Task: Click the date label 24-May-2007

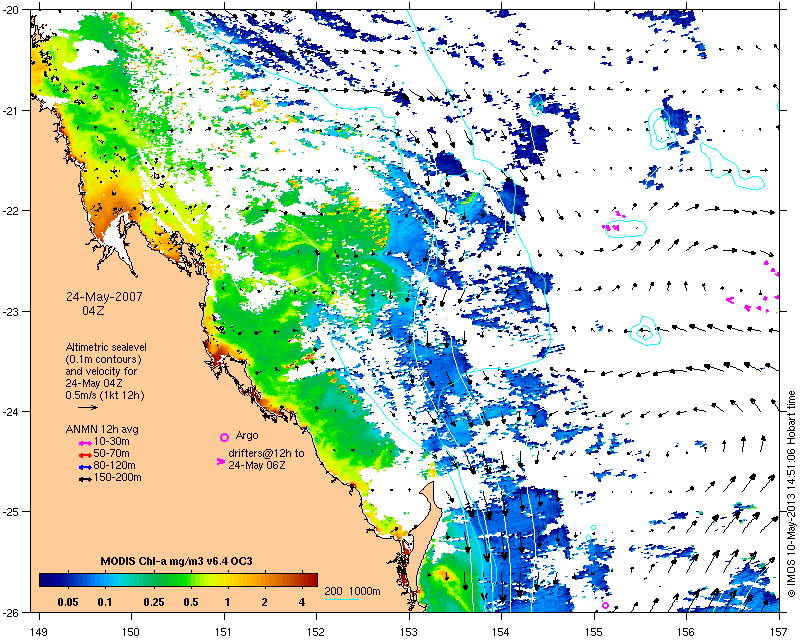Action: (x=104, y=297)
